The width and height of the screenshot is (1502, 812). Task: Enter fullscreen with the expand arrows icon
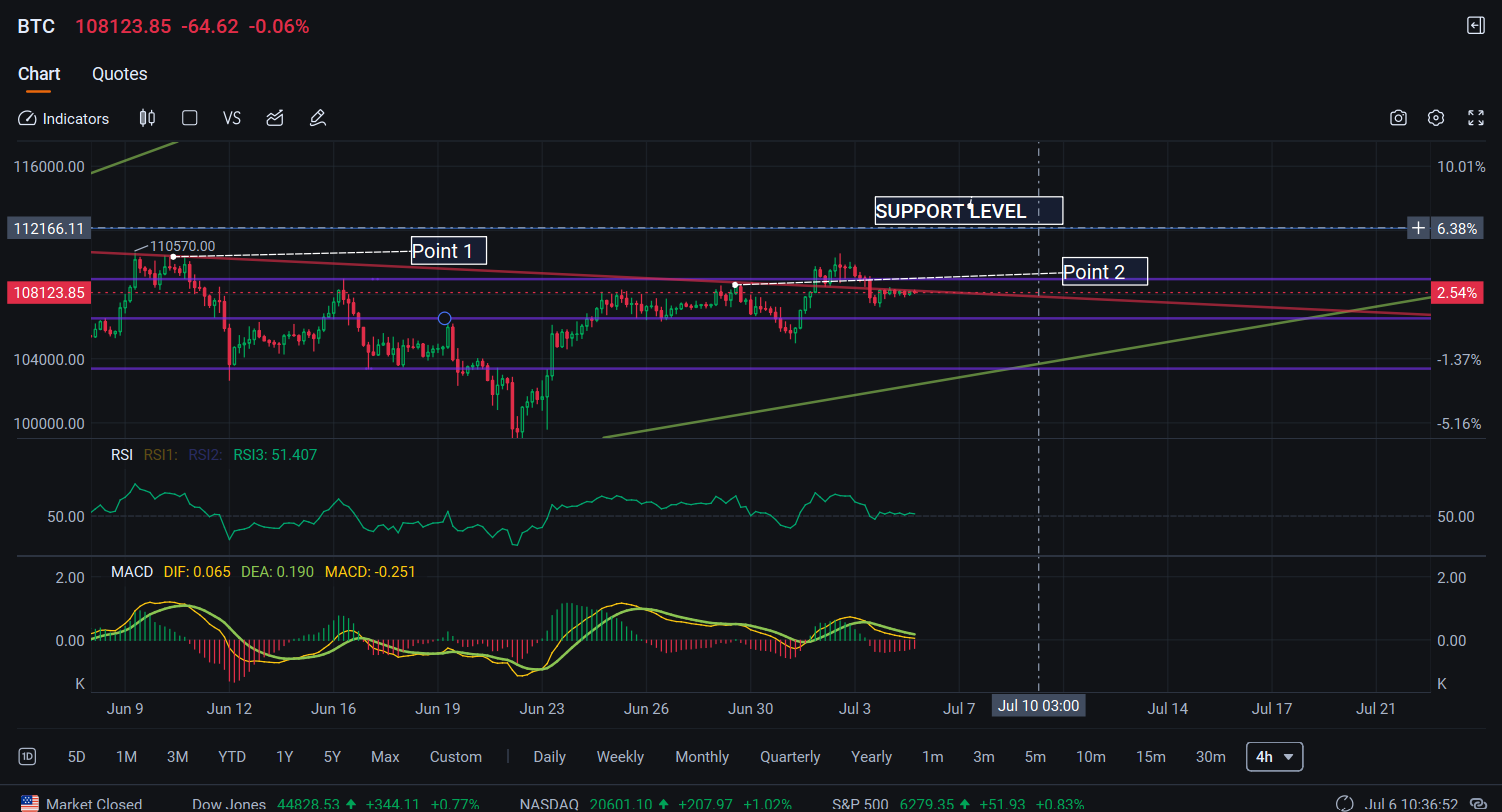(x=1476, y=117)
